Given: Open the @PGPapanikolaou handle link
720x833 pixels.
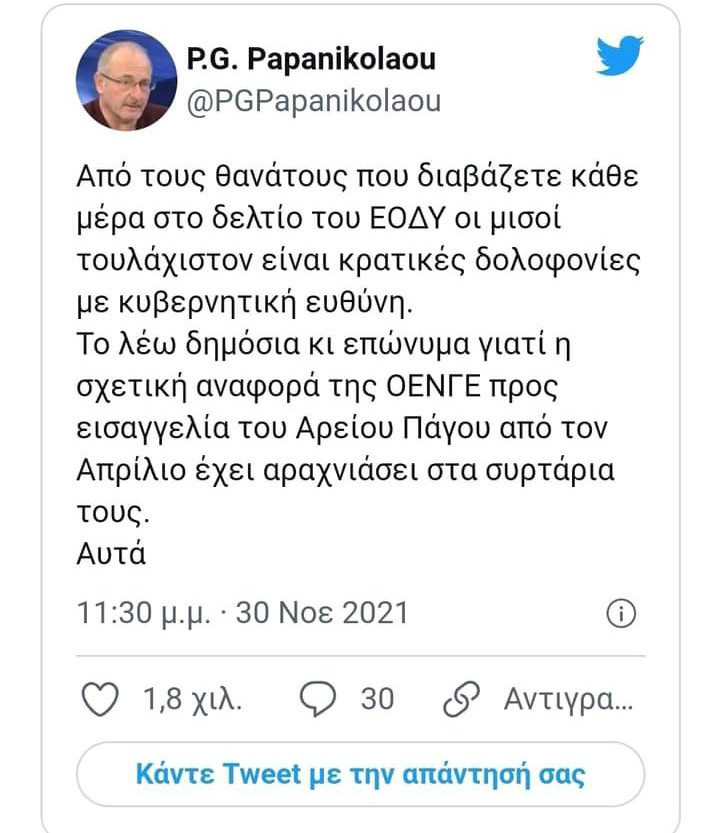Looking at the screenshot, I should 312,101.
